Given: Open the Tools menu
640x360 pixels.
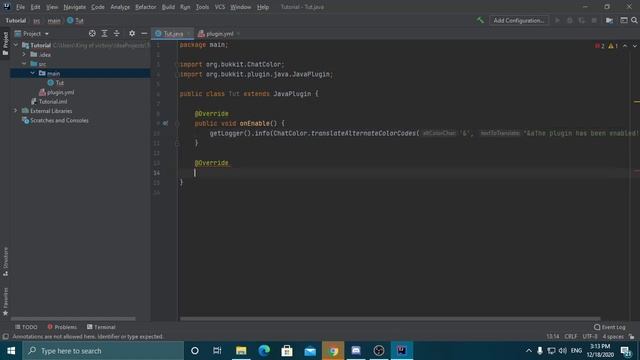Looking at the screenshot, I should (x=202, y=7).
